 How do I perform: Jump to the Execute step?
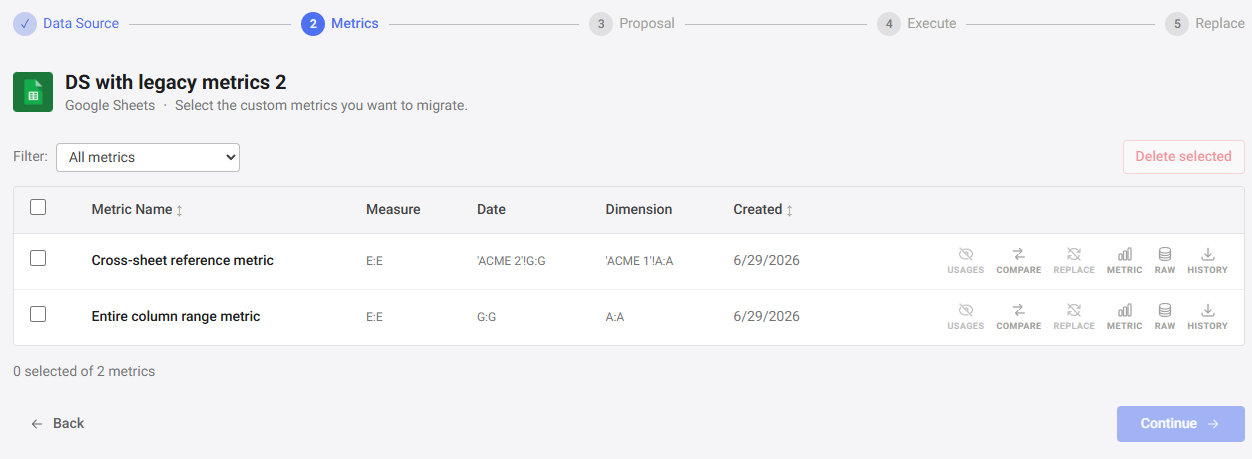917,23
